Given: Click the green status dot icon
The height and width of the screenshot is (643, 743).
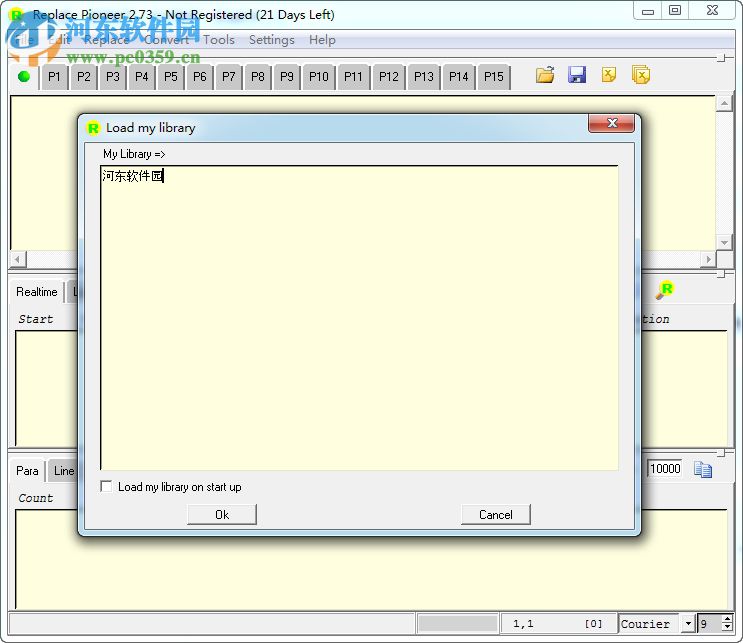Looking at the screenshot, I should click(24, 76).
